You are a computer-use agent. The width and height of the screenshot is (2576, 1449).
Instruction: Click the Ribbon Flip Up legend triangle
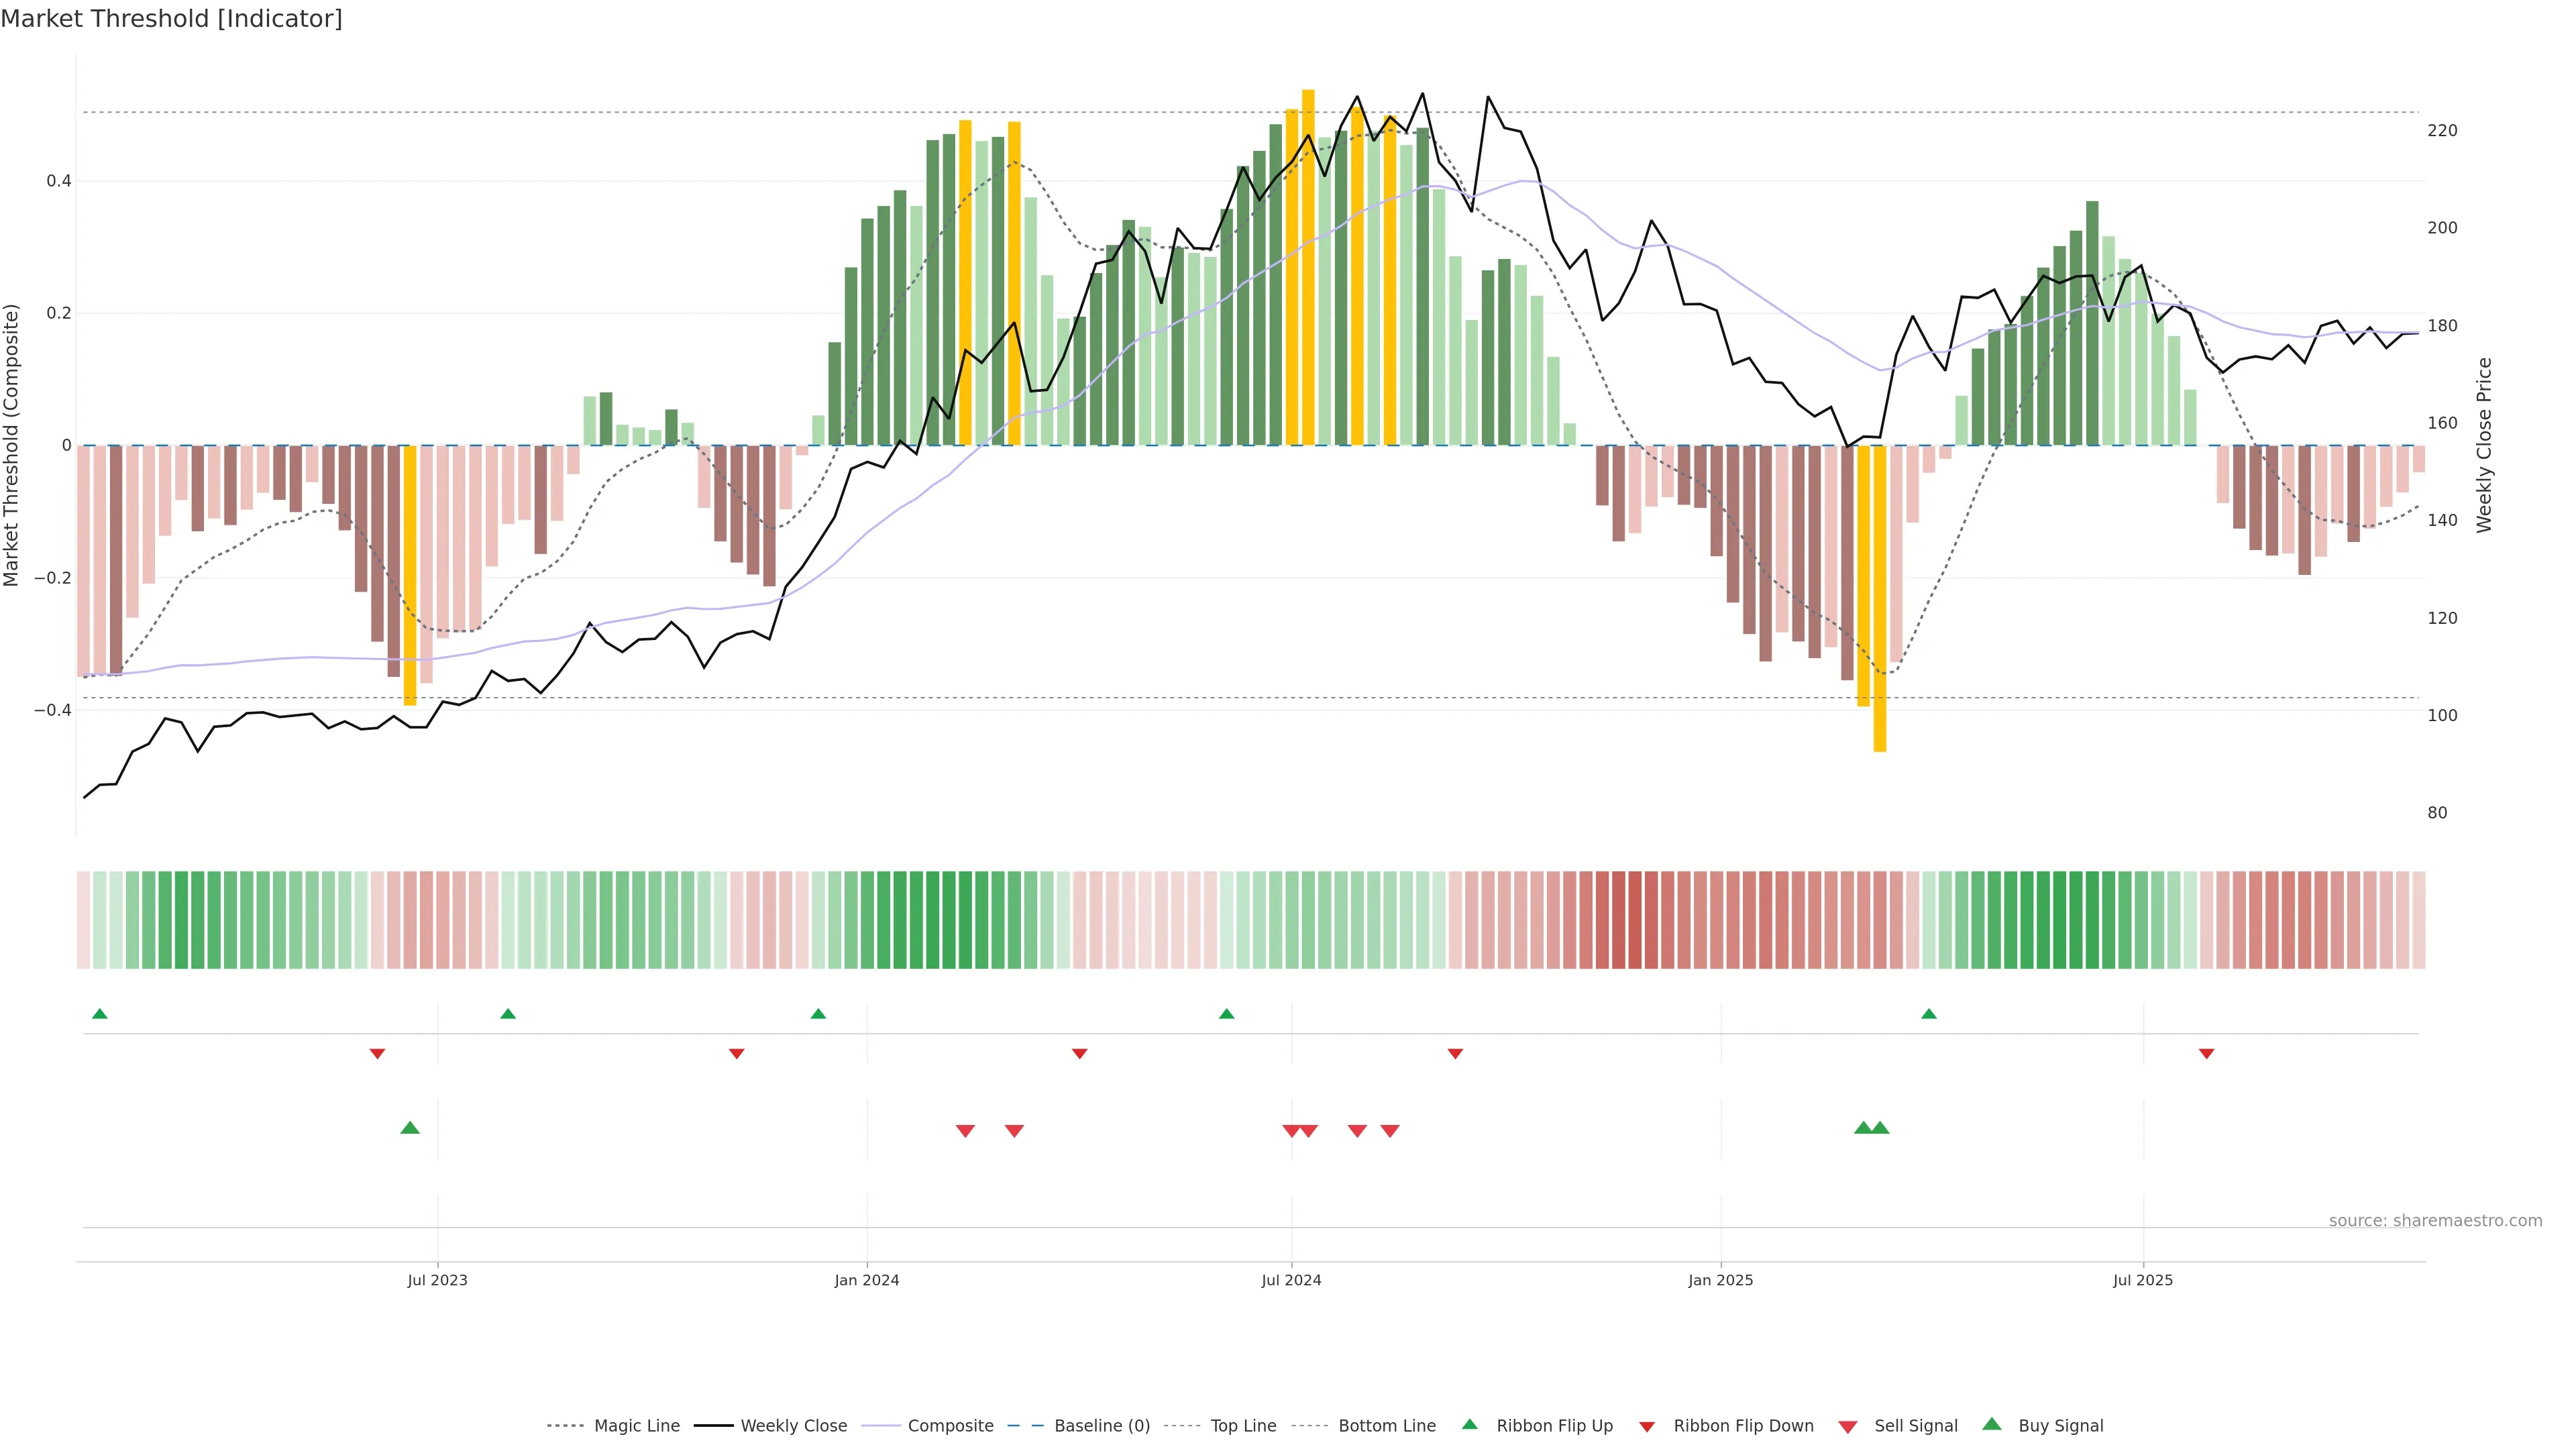click(1470, 1424)
